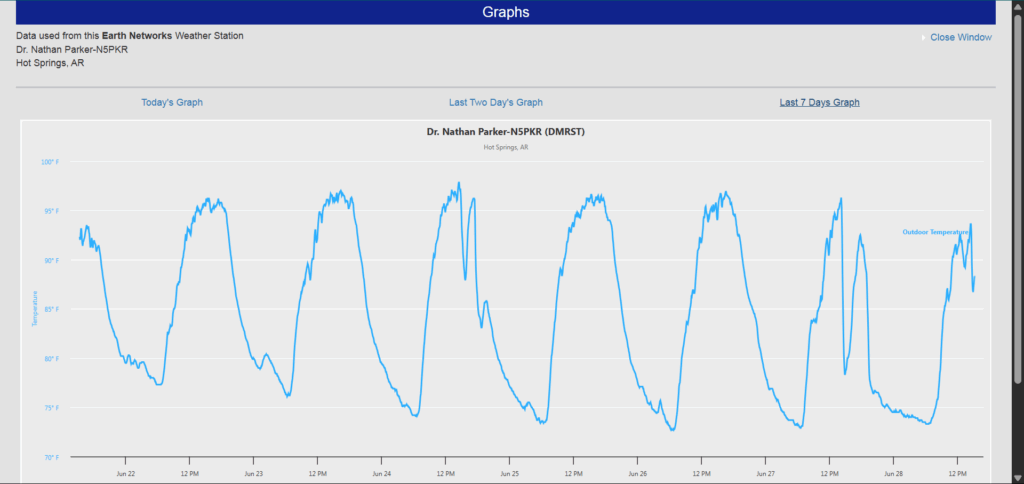Click the 85° F y-axis label
The image size is (1024, 484).
(50, 309)
